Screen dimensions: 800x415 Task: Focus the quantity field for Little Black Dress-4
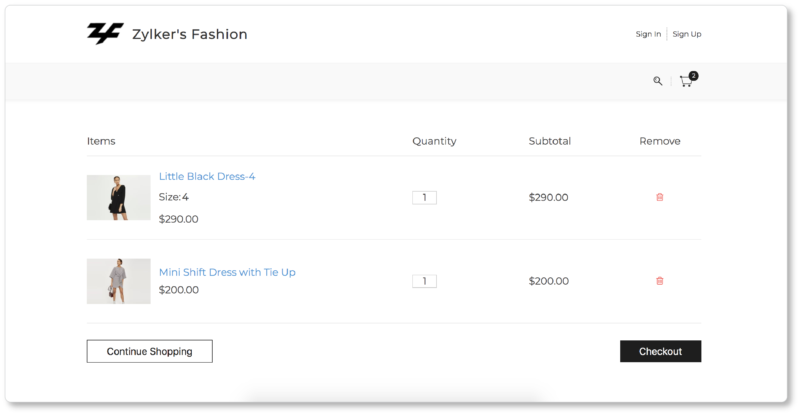[x=424, y=198]
